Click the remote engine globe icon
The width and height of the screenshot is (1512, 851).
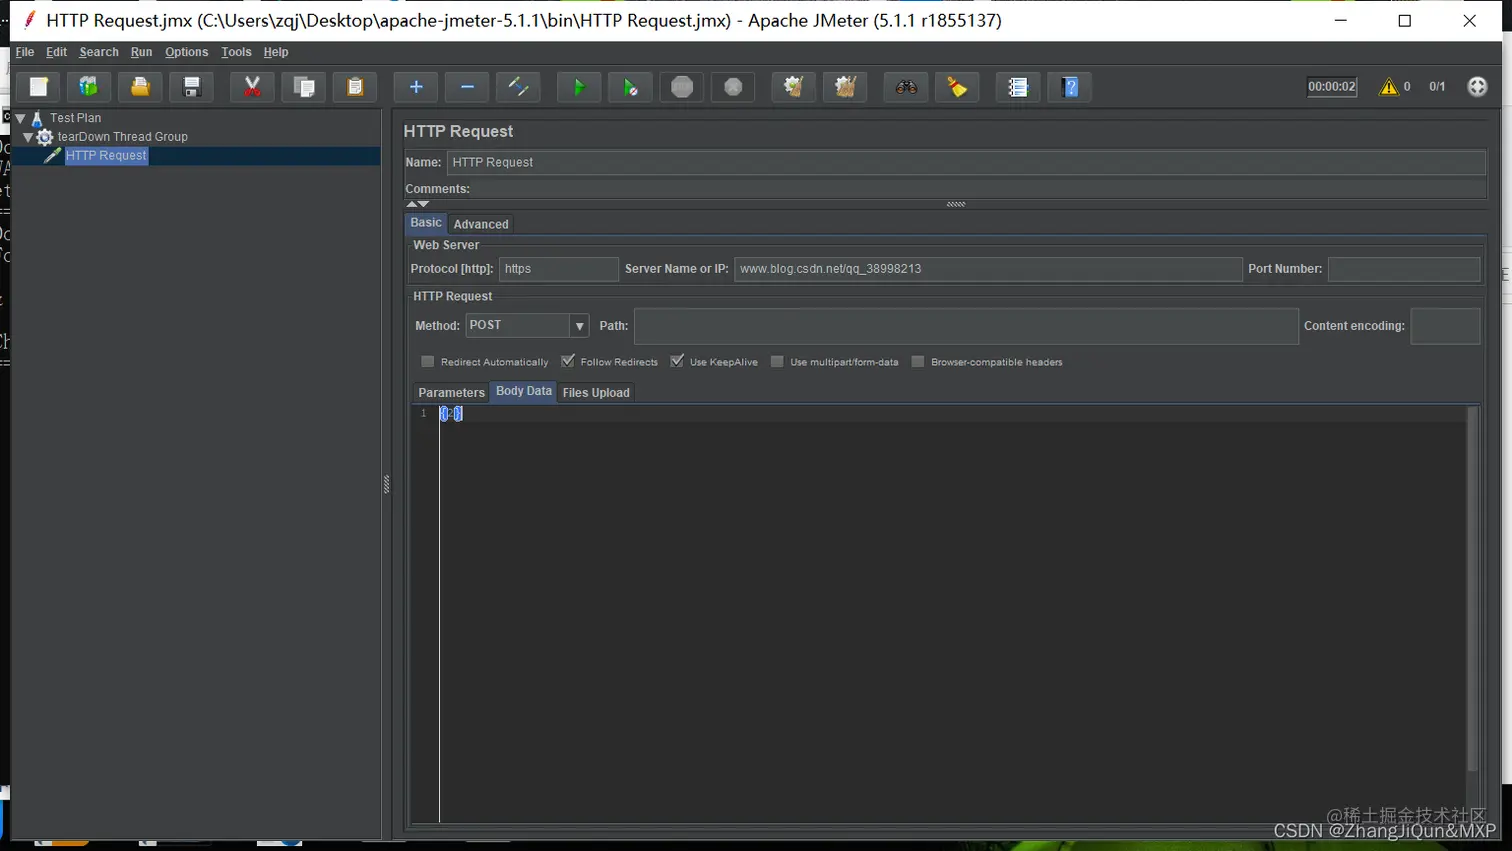tap(1477, 87)
